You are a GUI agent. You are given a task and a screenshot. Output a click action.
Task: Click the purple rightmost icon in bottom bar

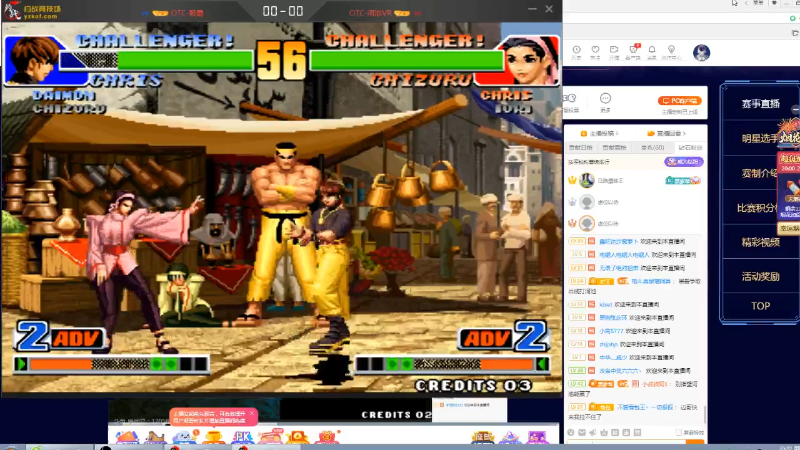(x=537, y=437)
